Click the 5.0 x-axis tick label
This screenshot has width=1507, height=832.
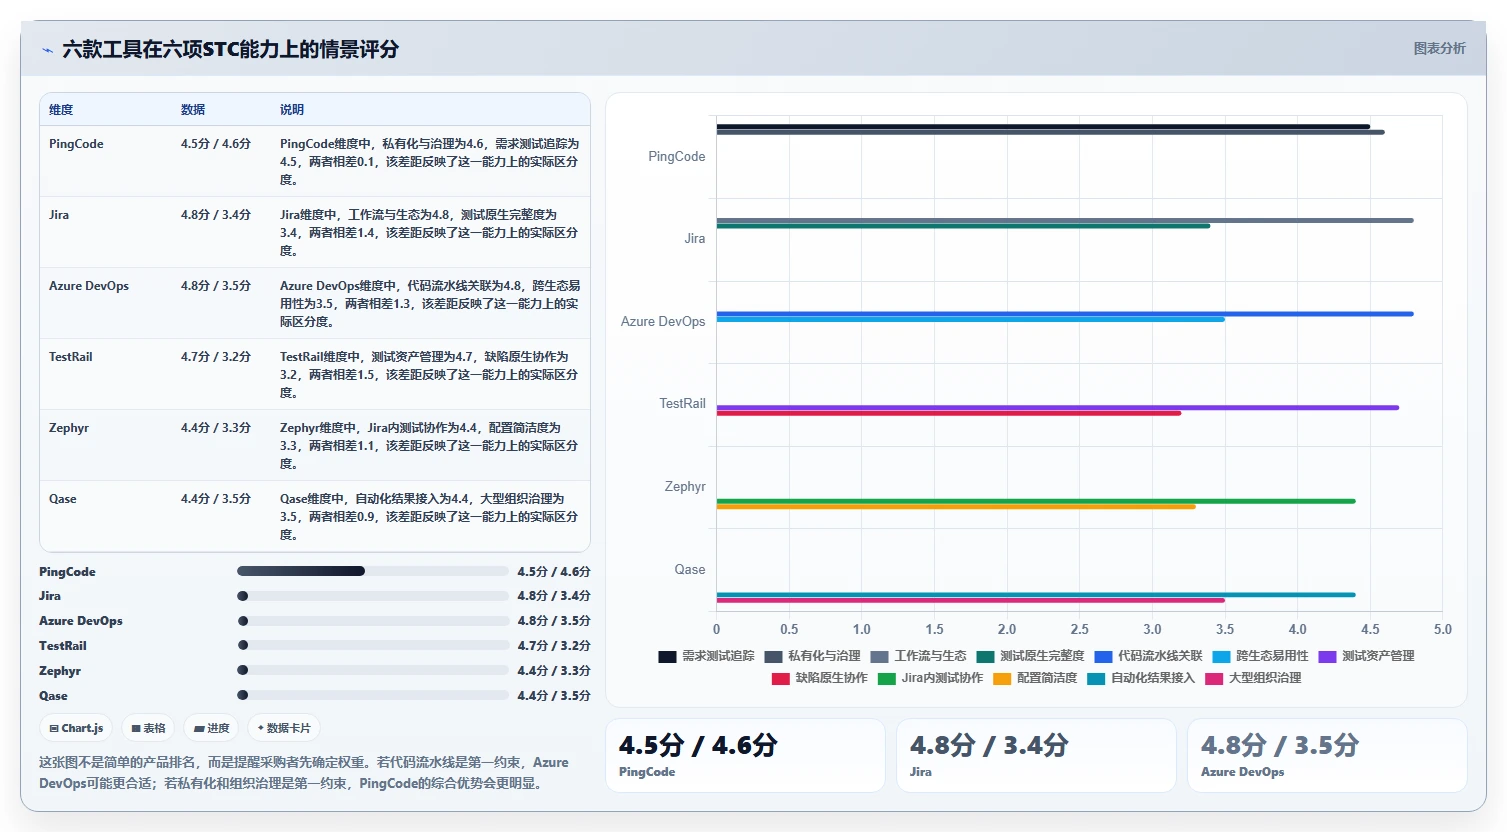point(1442,630)
